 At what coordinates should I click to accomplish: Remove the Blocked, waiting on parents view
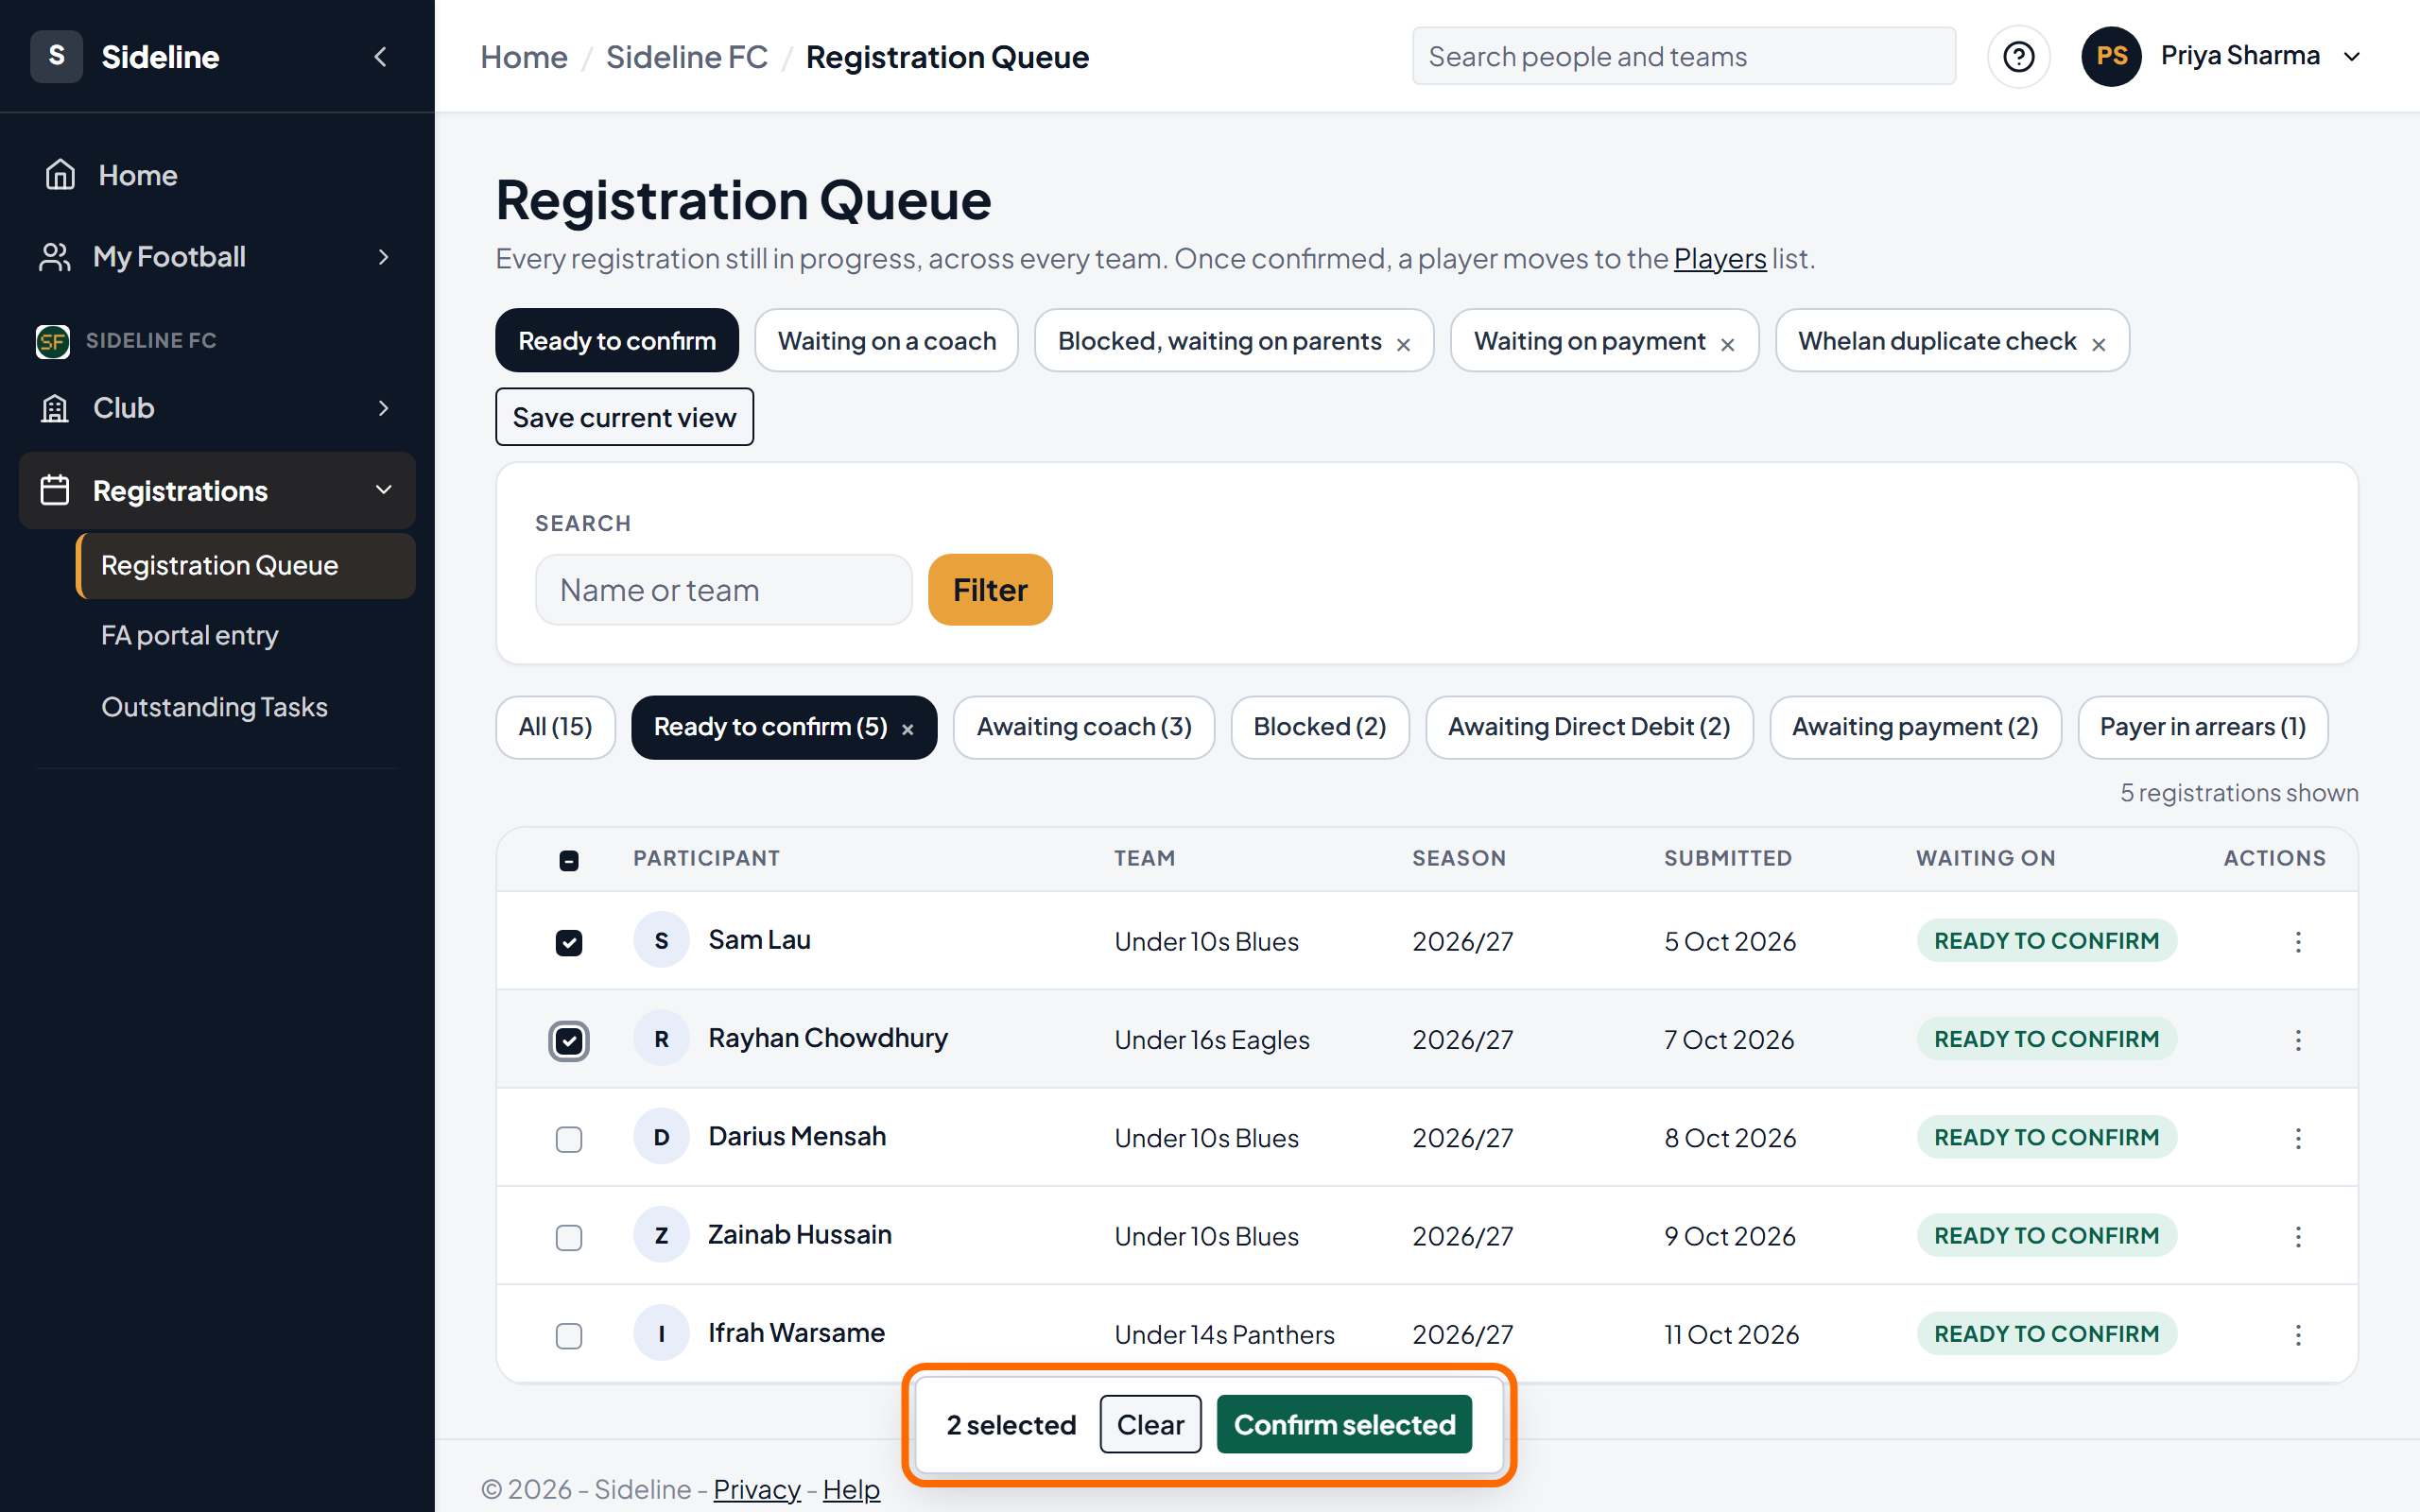(x=1403, y=344)
